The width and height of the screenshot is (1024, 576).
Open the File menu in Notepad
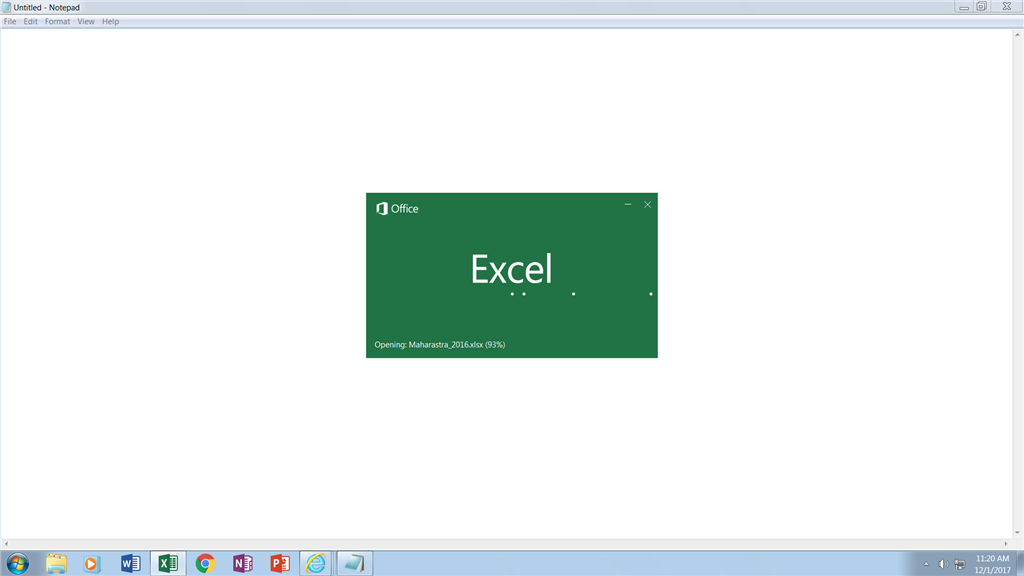tap(10, 22)
